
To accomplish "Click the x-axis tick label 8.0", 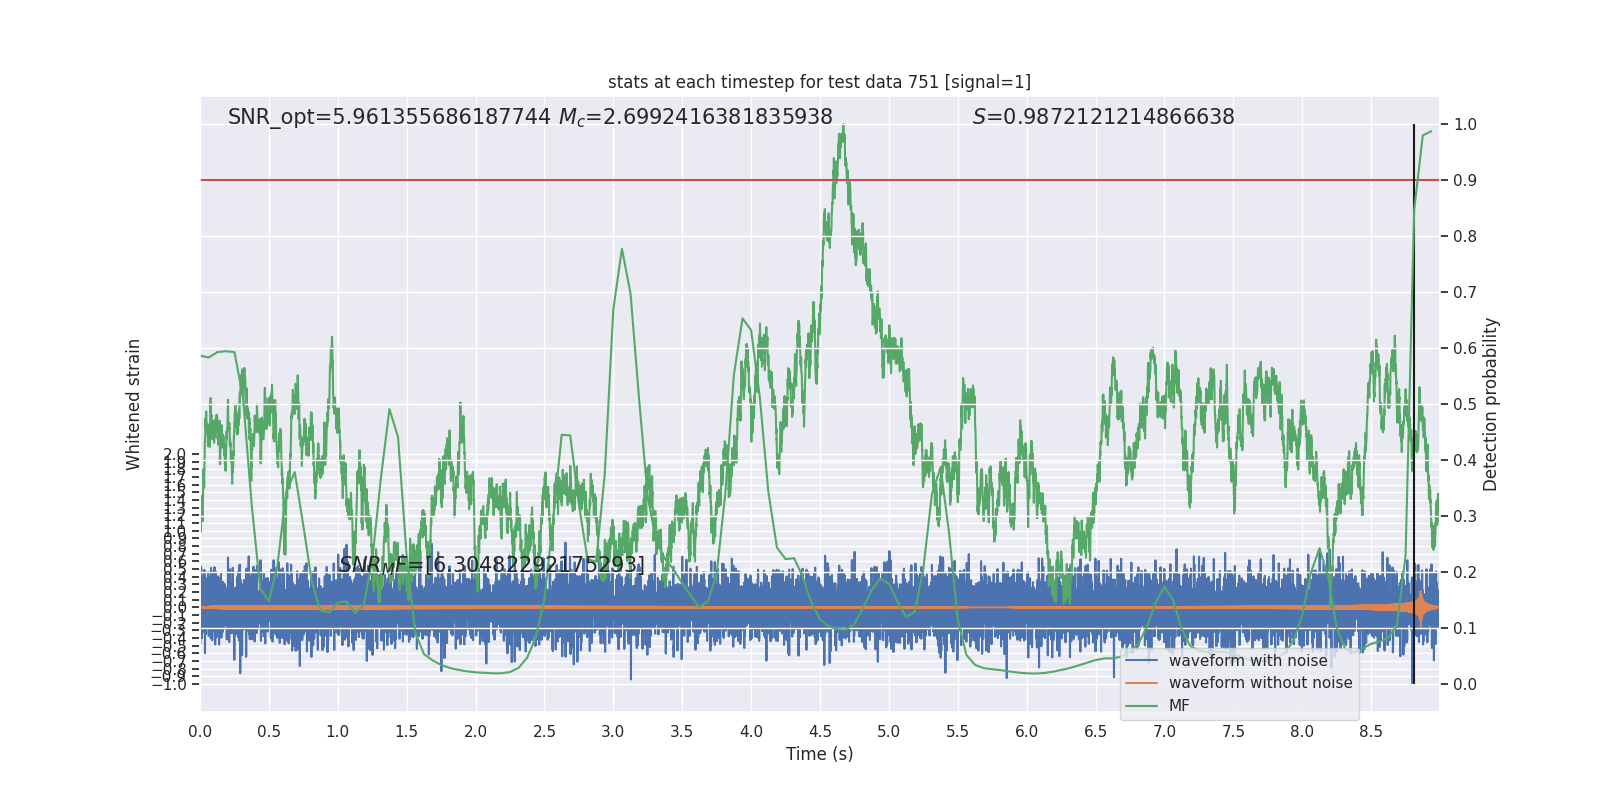I will point(1302,731).
